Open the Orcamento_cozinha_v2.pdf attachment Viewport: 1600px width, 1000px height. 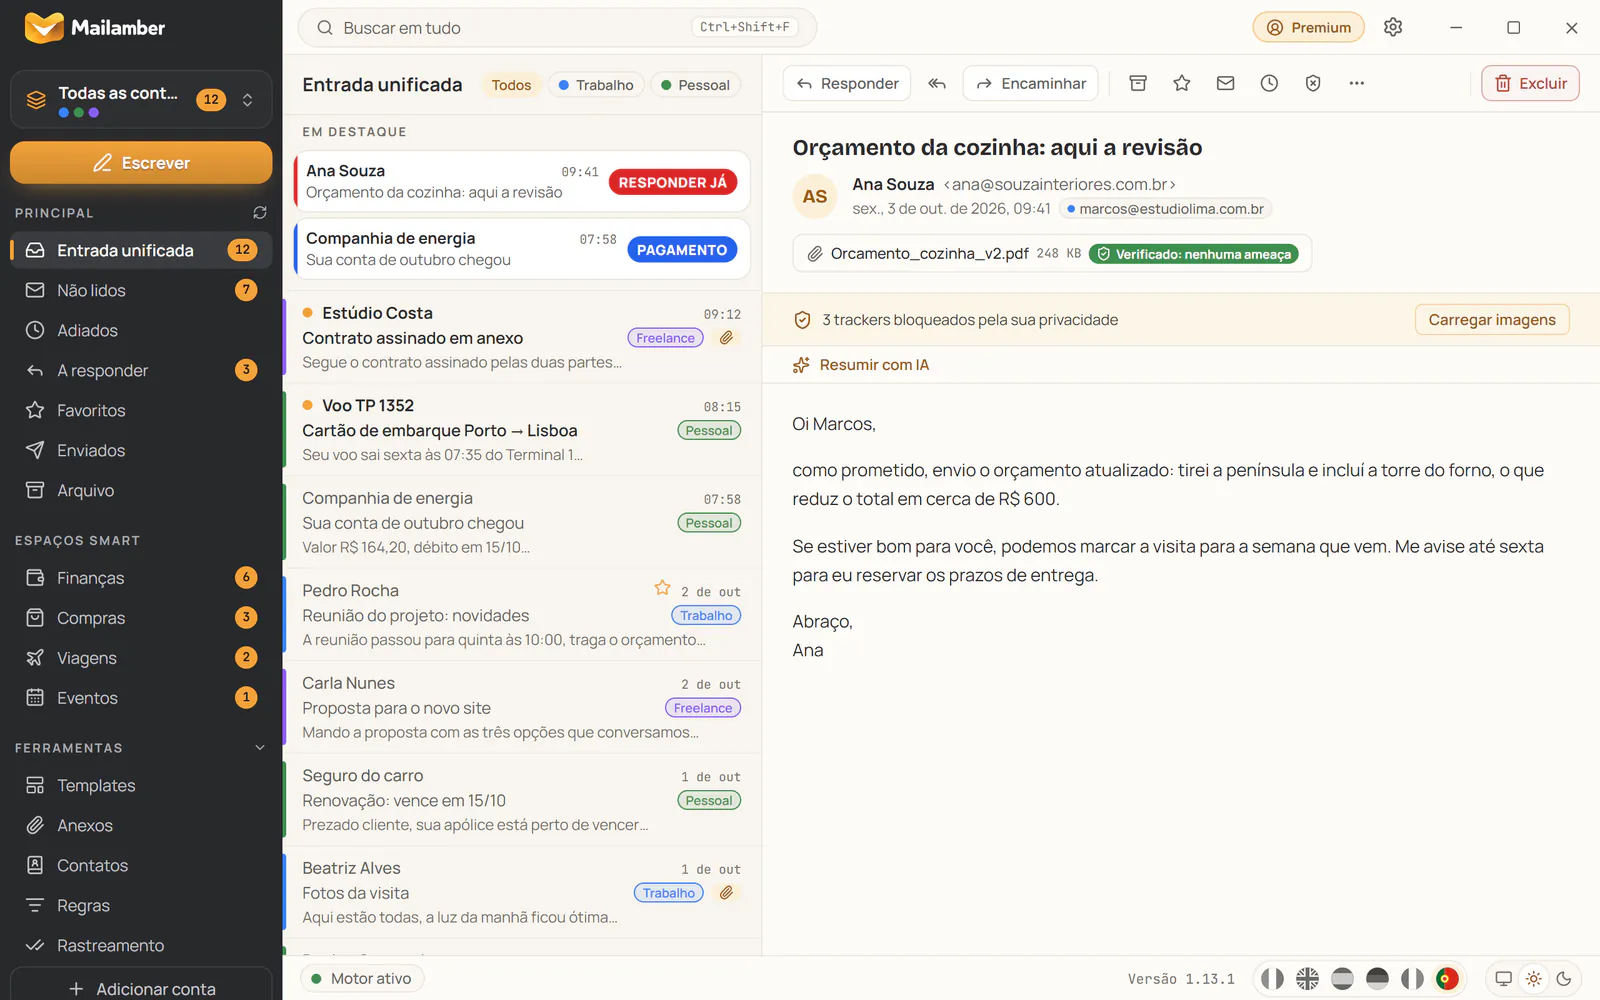[1052, 254]
